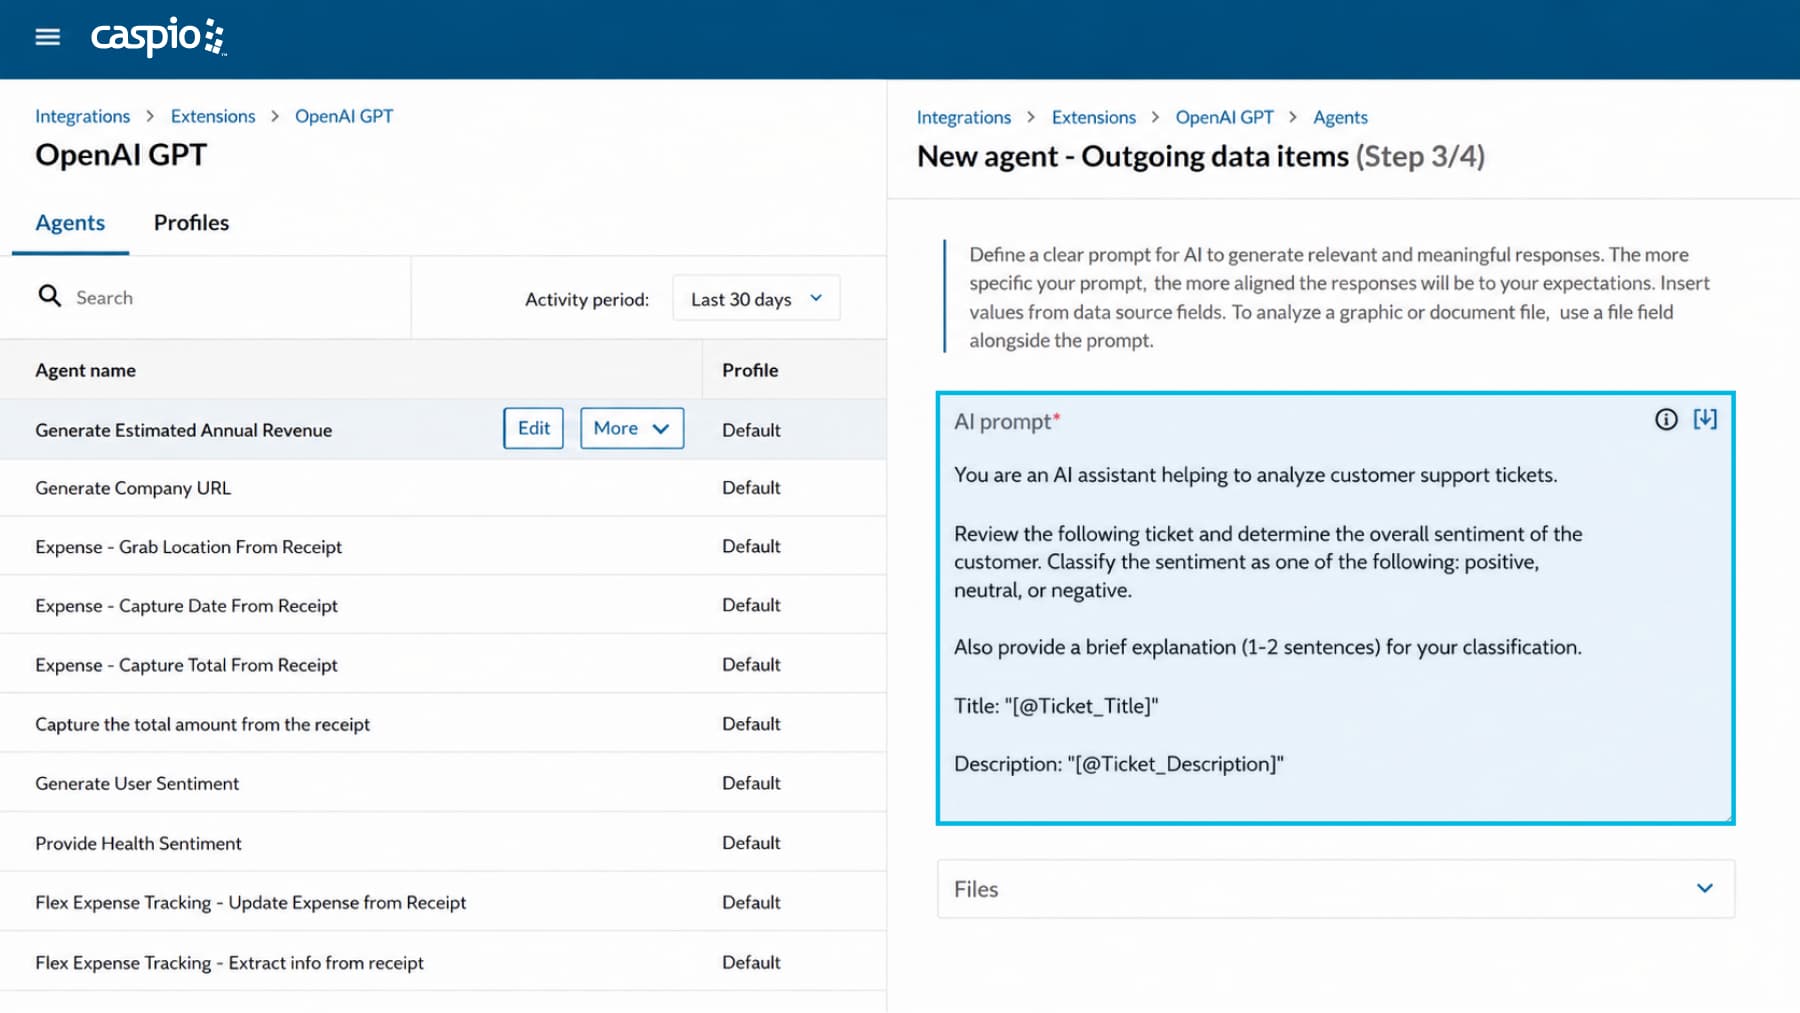Click OpenAI GPT breadcrumb in left panel
1800x1013 pixels.
pos(344,116)
